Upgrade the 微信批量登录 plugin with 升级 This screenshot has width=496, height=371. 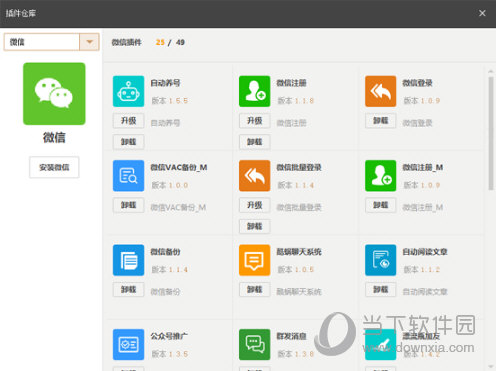point(254,205)
